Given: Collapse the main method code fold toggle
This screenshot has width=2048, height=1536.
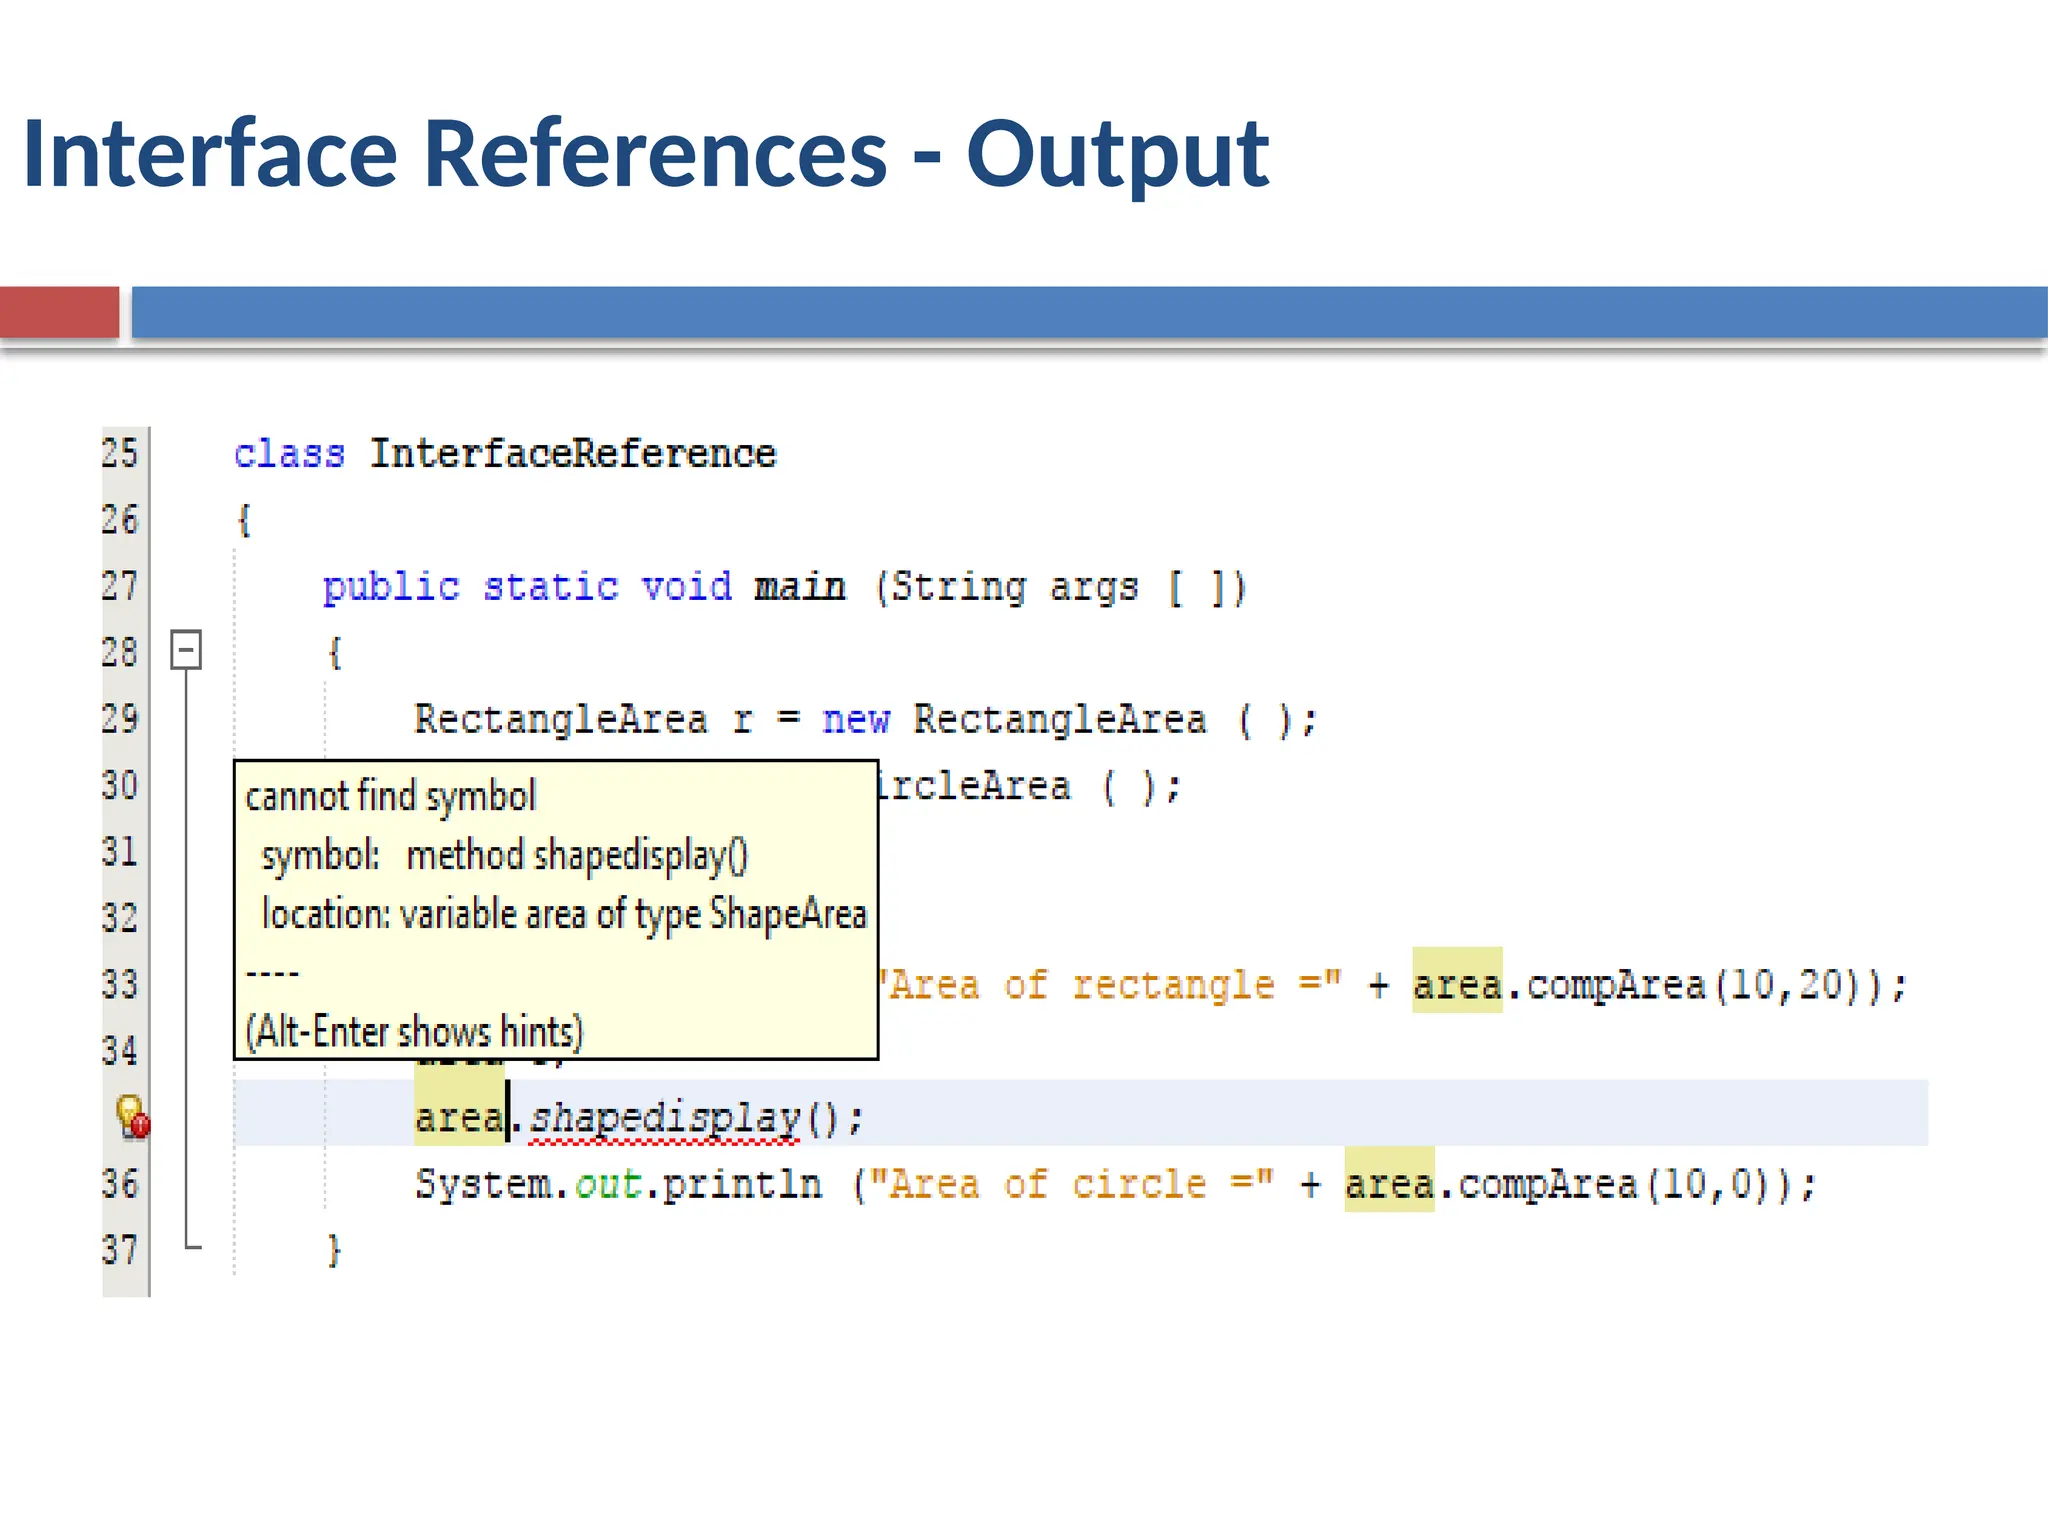Looking at the screenshot, I should pyautogui.click(x=186, y=650).
